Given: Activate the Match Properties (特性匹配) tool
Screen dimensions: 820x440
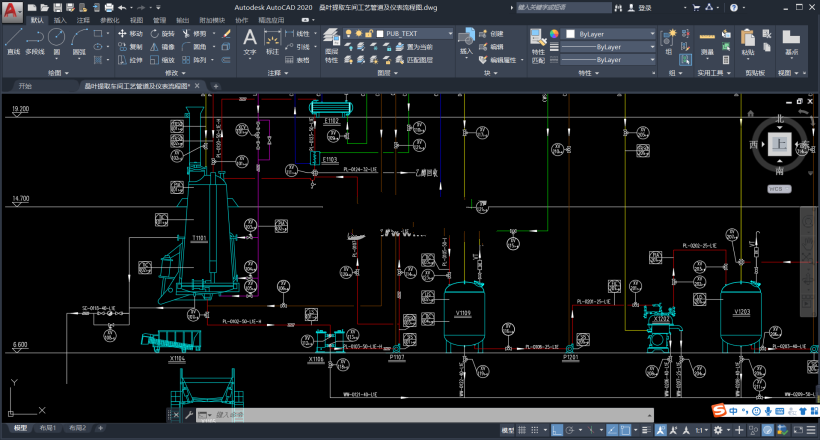Looking at the screenshot, I should pyautogui.click(x=538, y=46).
